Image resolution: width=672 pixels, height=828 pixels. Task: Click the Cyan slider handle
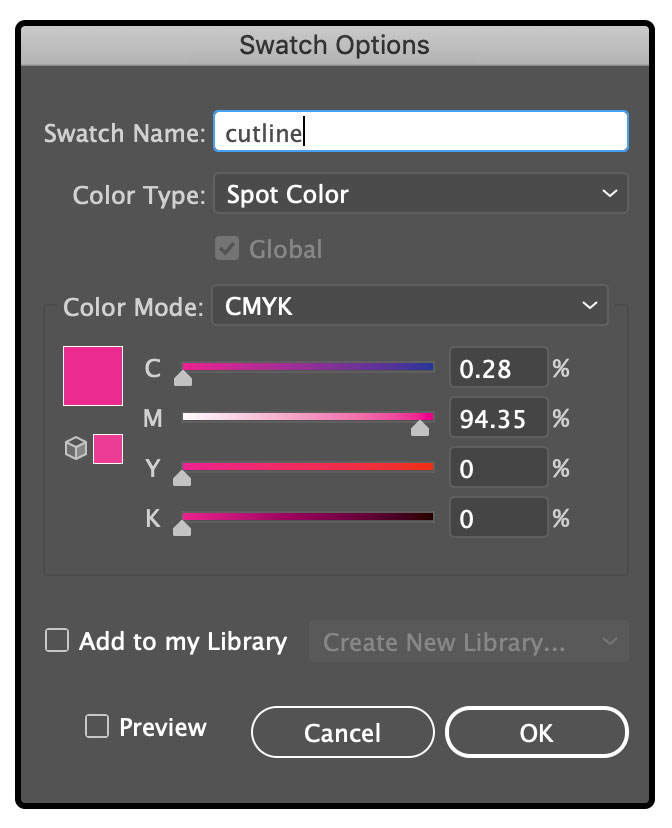click(182, 378)
